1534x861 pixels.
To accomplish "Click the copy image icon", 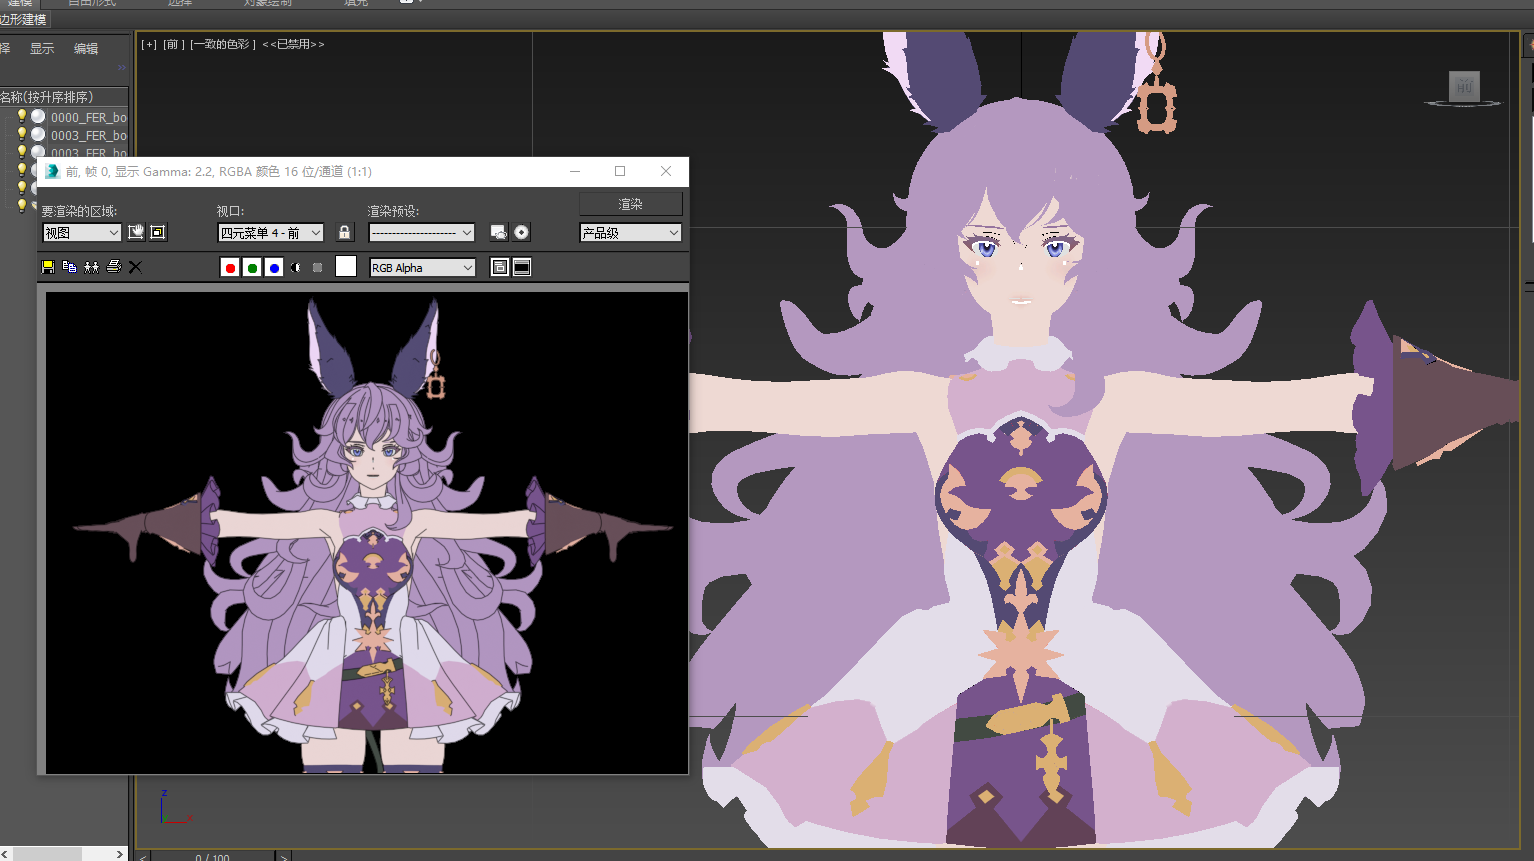I will [x=69, y=267].
